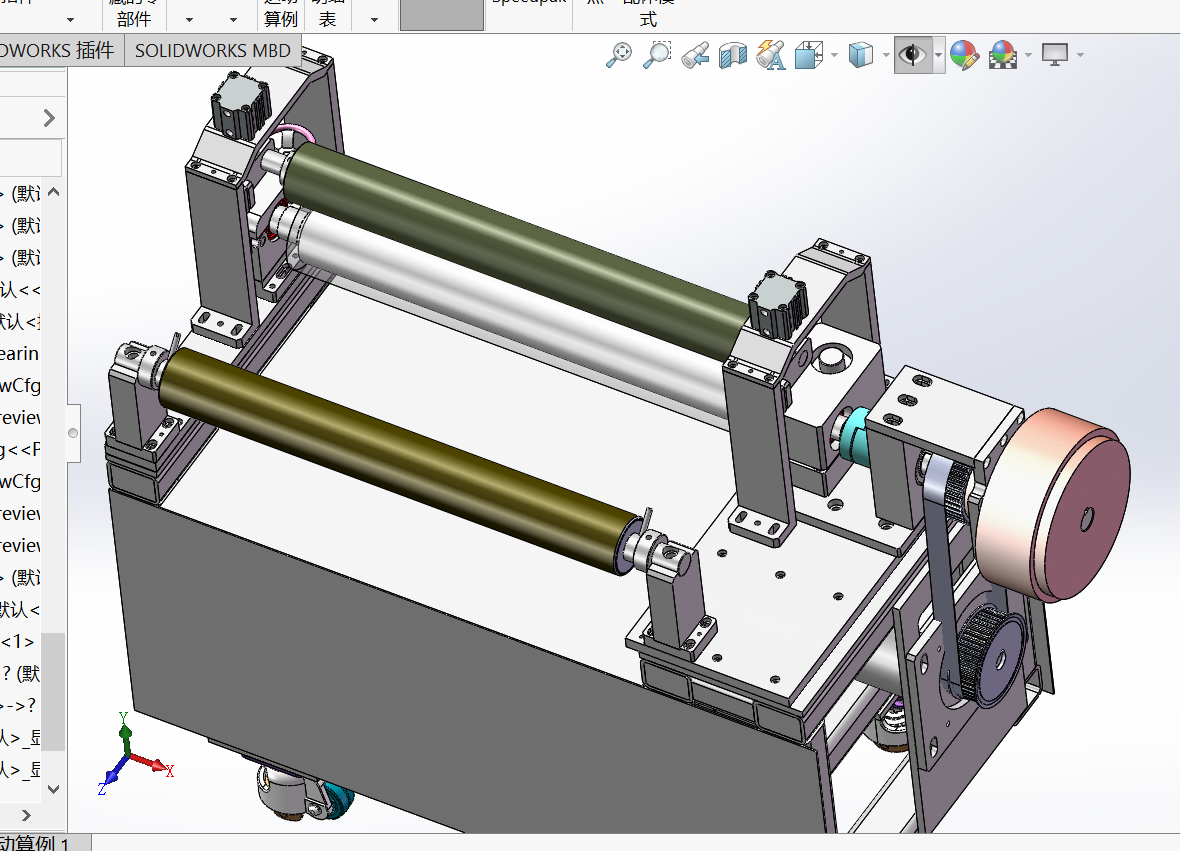Open the Hide/Show Items dropdown arrow
The height and width of the screenshot is (851, 1180).
(938, 55)
